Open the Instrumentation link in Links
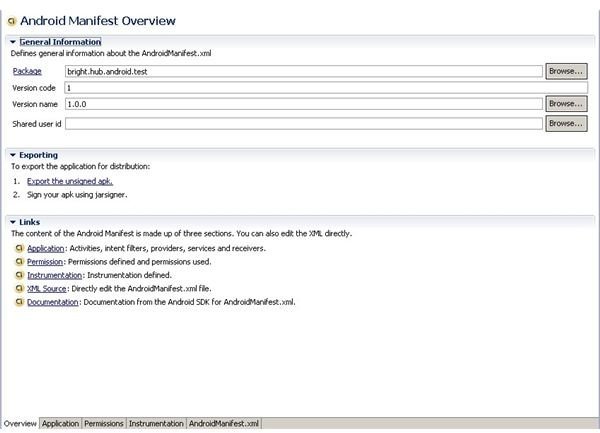Image resolution: width=600 pixels, height=433 pixels. (54, 275)
